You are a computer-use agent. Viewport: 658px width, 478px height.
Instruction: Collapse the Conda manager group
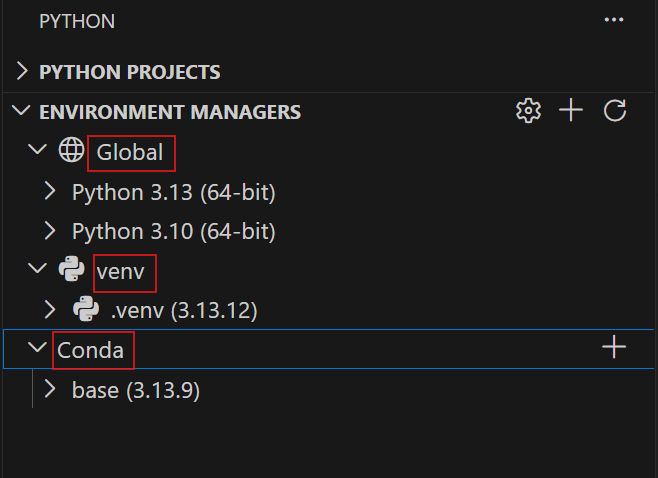(38, 349)
